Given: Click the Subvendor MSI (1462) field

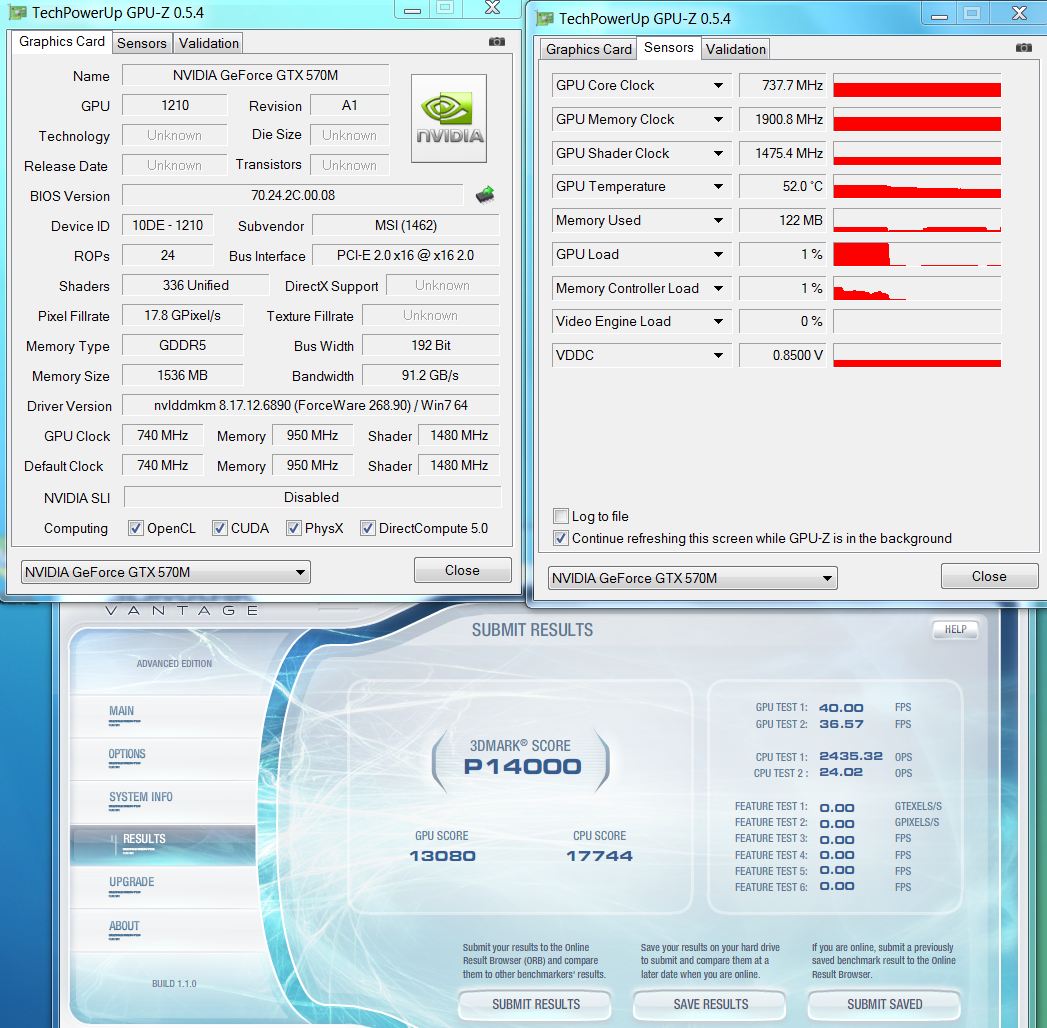Looking at the screenshot, I should coord(406,226).
